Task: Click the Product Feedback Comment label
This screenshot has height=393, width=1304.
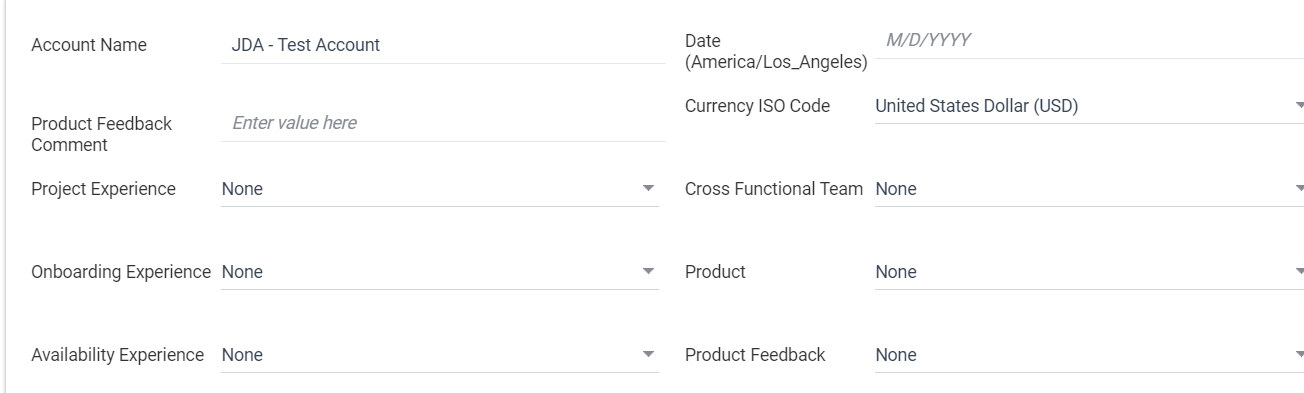Action: click(x=101, y=134)
